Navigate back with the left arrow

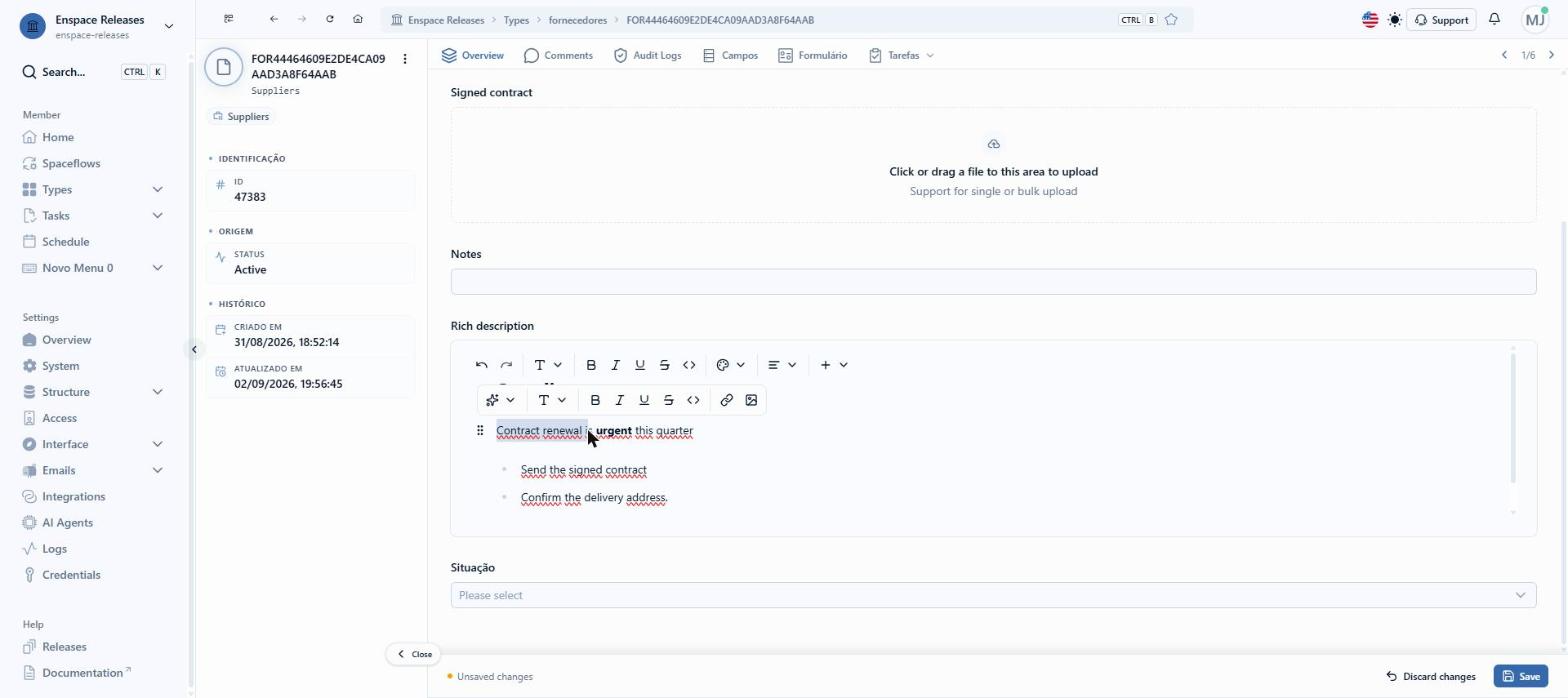tap(274, 20)
